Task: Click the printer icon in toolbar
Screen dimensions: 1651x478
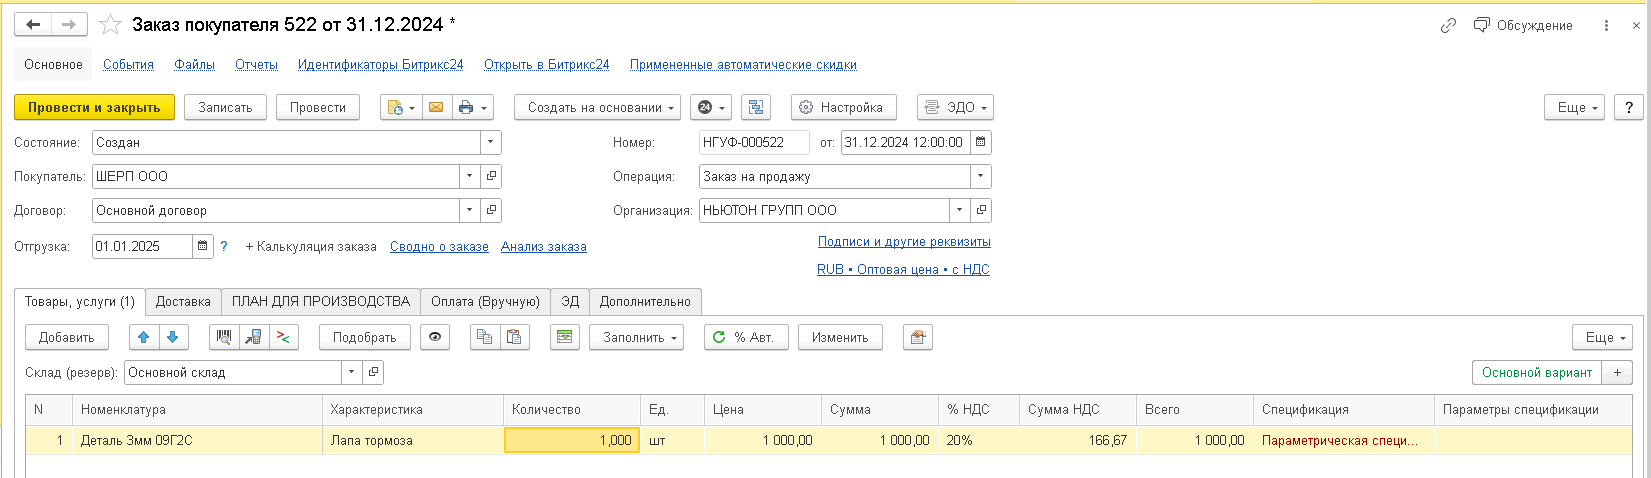Action: click(466, 107)
